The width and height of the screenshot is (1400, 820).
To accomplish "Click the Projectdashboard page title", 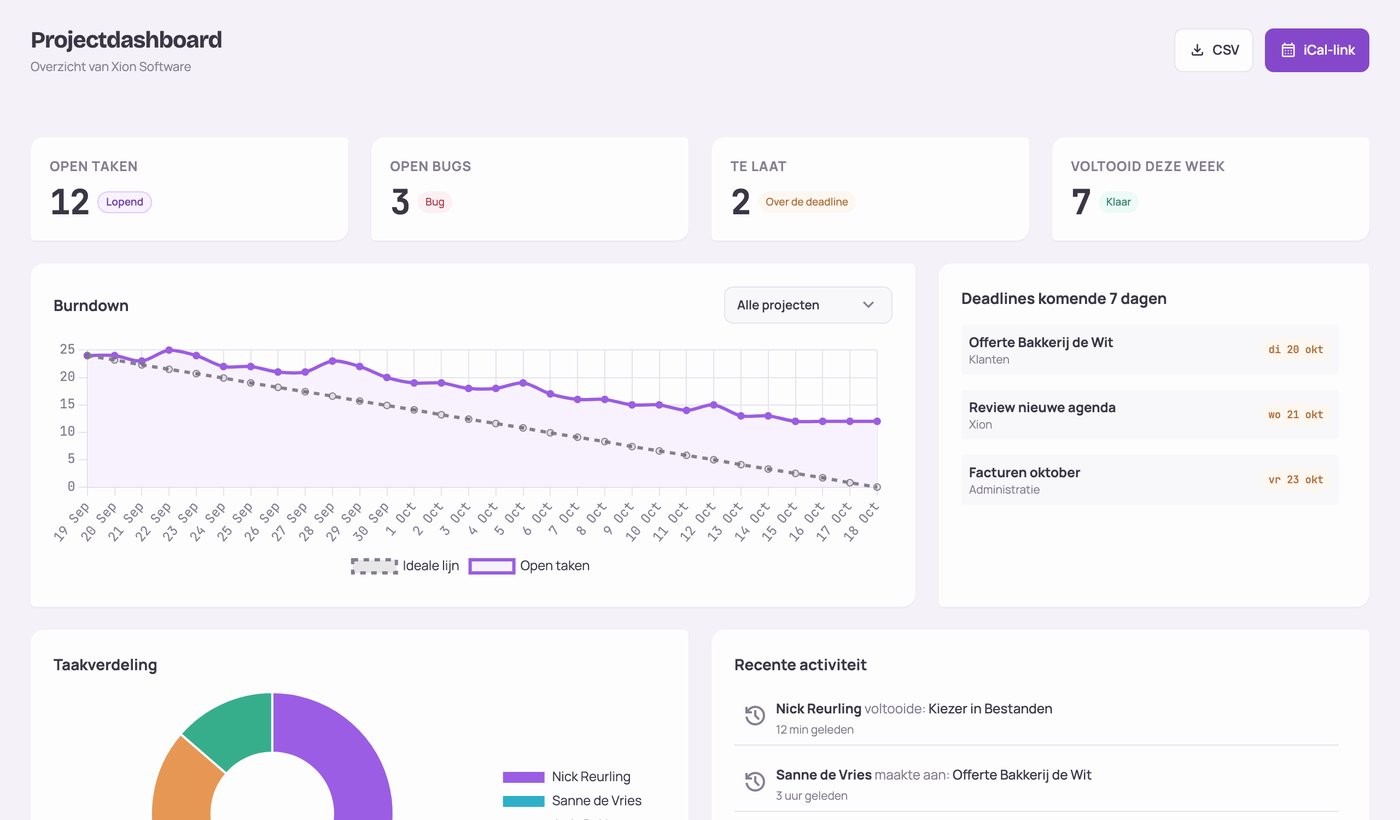I will (126, 40).
